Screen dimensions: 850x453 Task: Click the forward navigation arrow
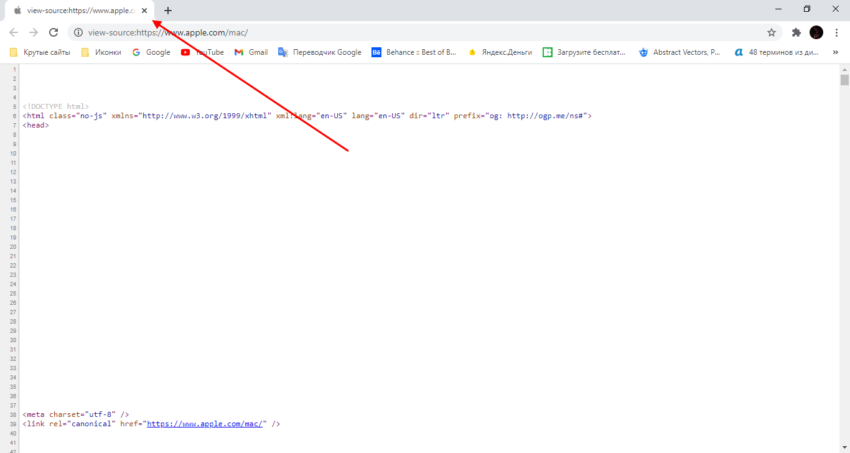33,32
